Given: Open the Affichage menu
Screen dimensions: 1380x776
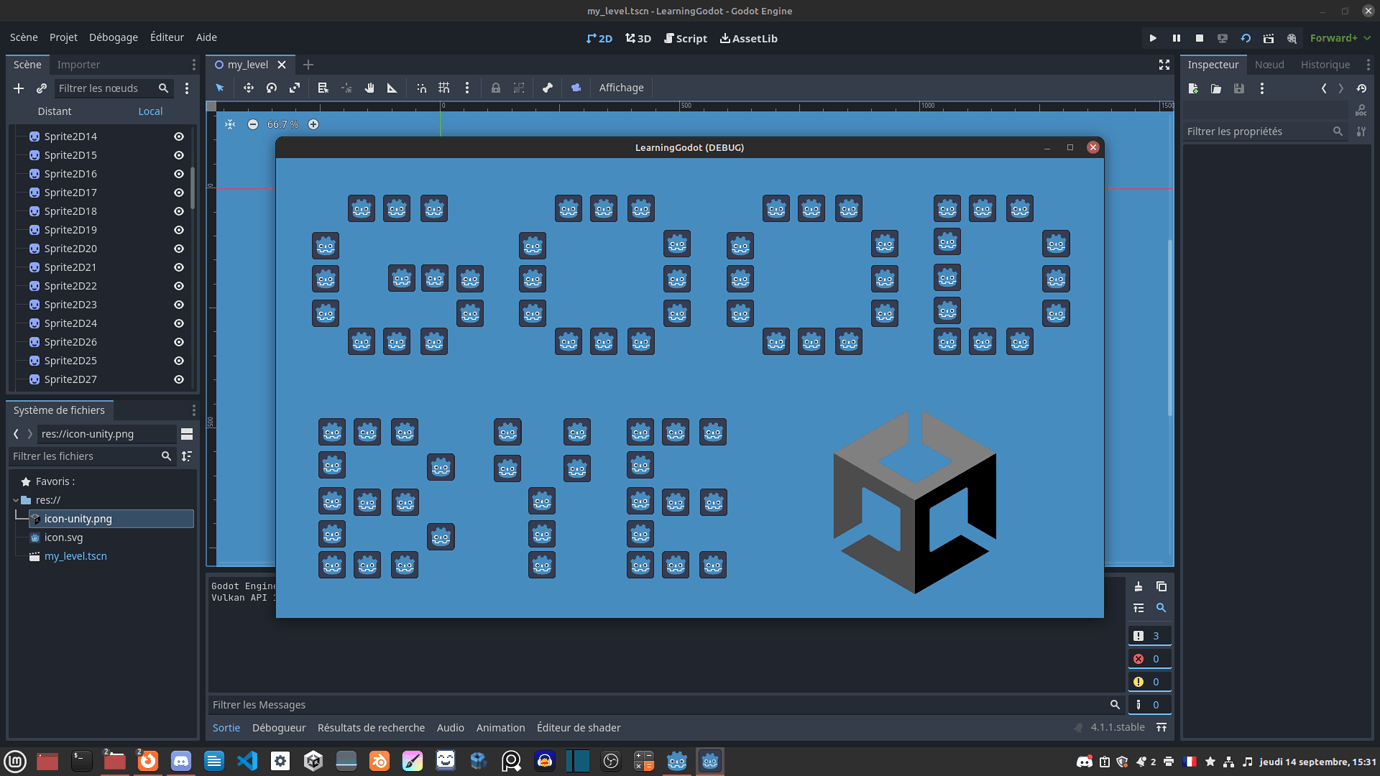Looking at the screenshot, I should click(x=621, y=88).
